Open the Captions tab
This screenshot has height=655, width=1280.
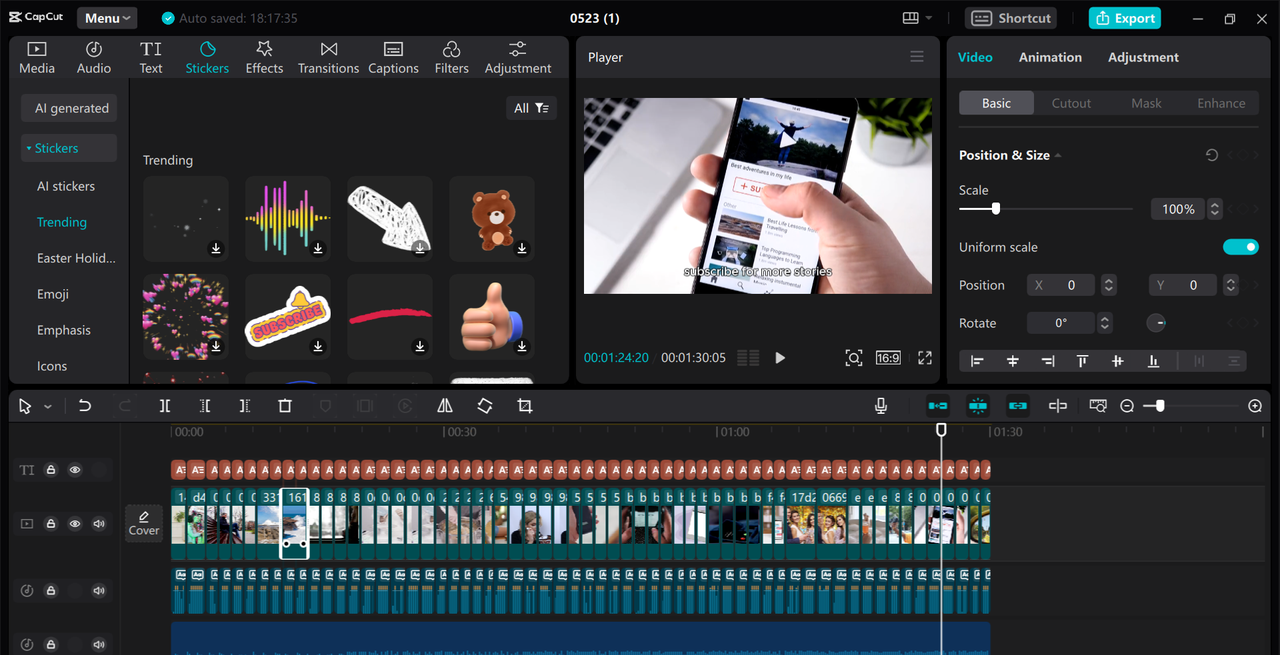point(393,58)
